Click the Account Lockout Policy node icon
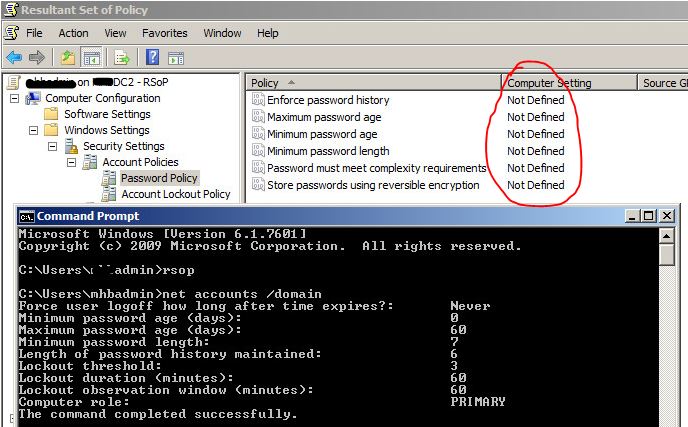This screenshot has width=688, height=427. pyautogui.click(x=109, y=194)
